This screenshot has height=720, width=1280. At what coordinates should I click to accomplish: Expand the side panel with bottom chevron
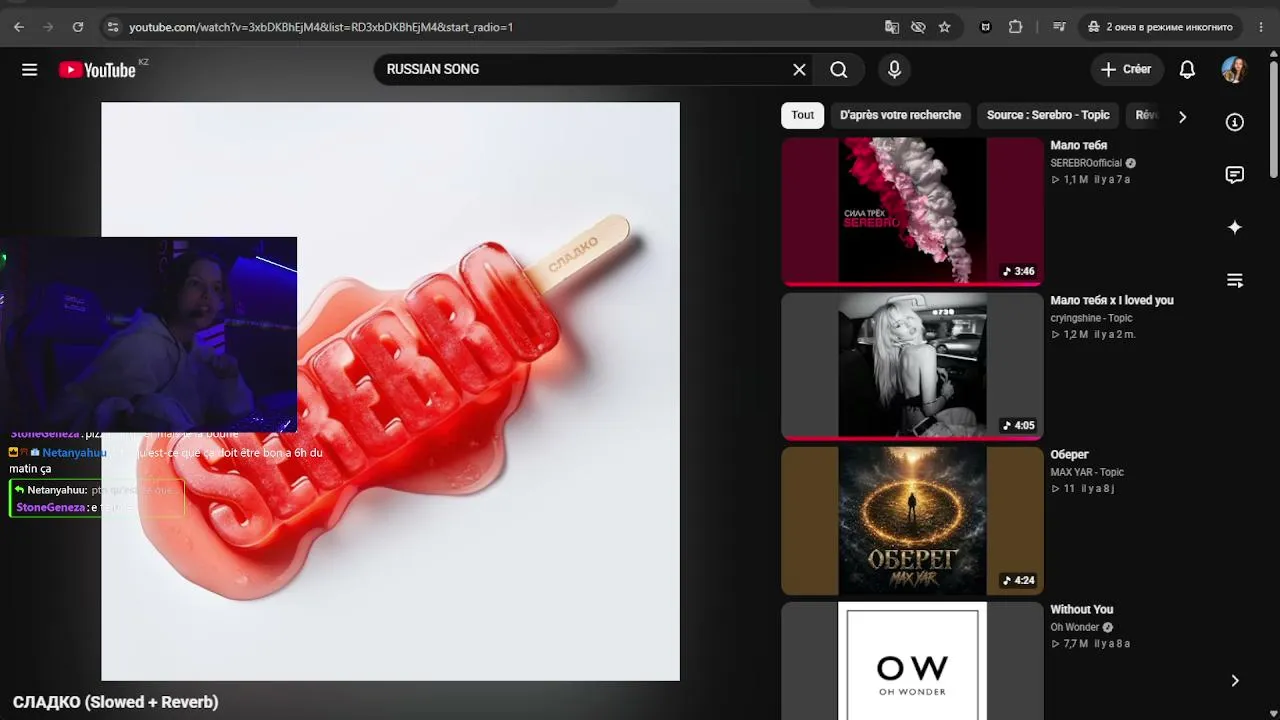(x=1235, y=681)
